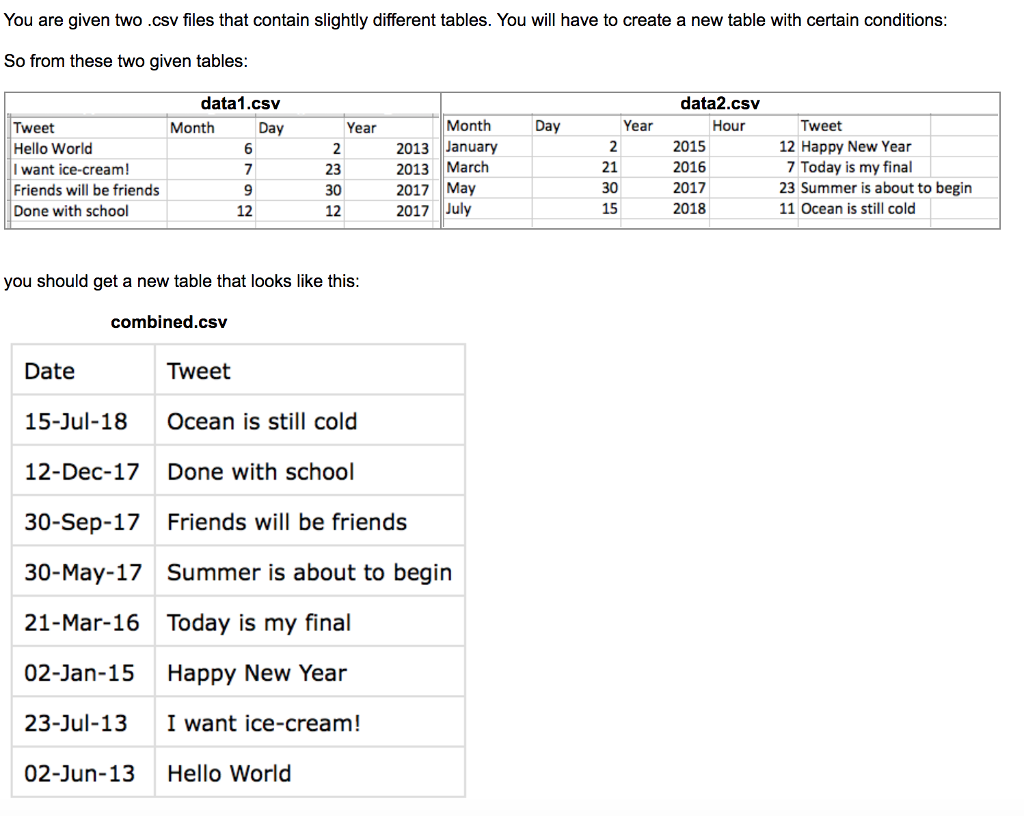
Task: Select the 02-Jun-13 date cell
Action: click(x=83, y=772)
